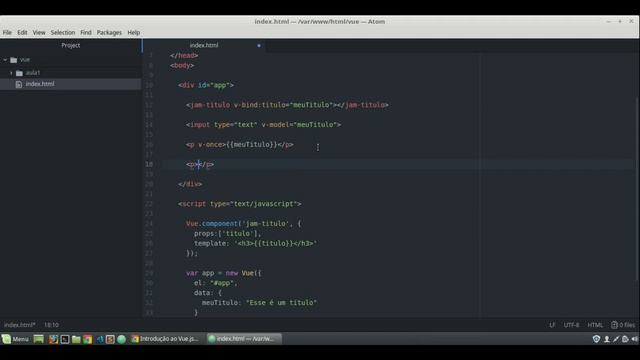Viewport: 640px width, 360px height.
Task: Click the props: ['titulo'] line
Action: point(227,234)
